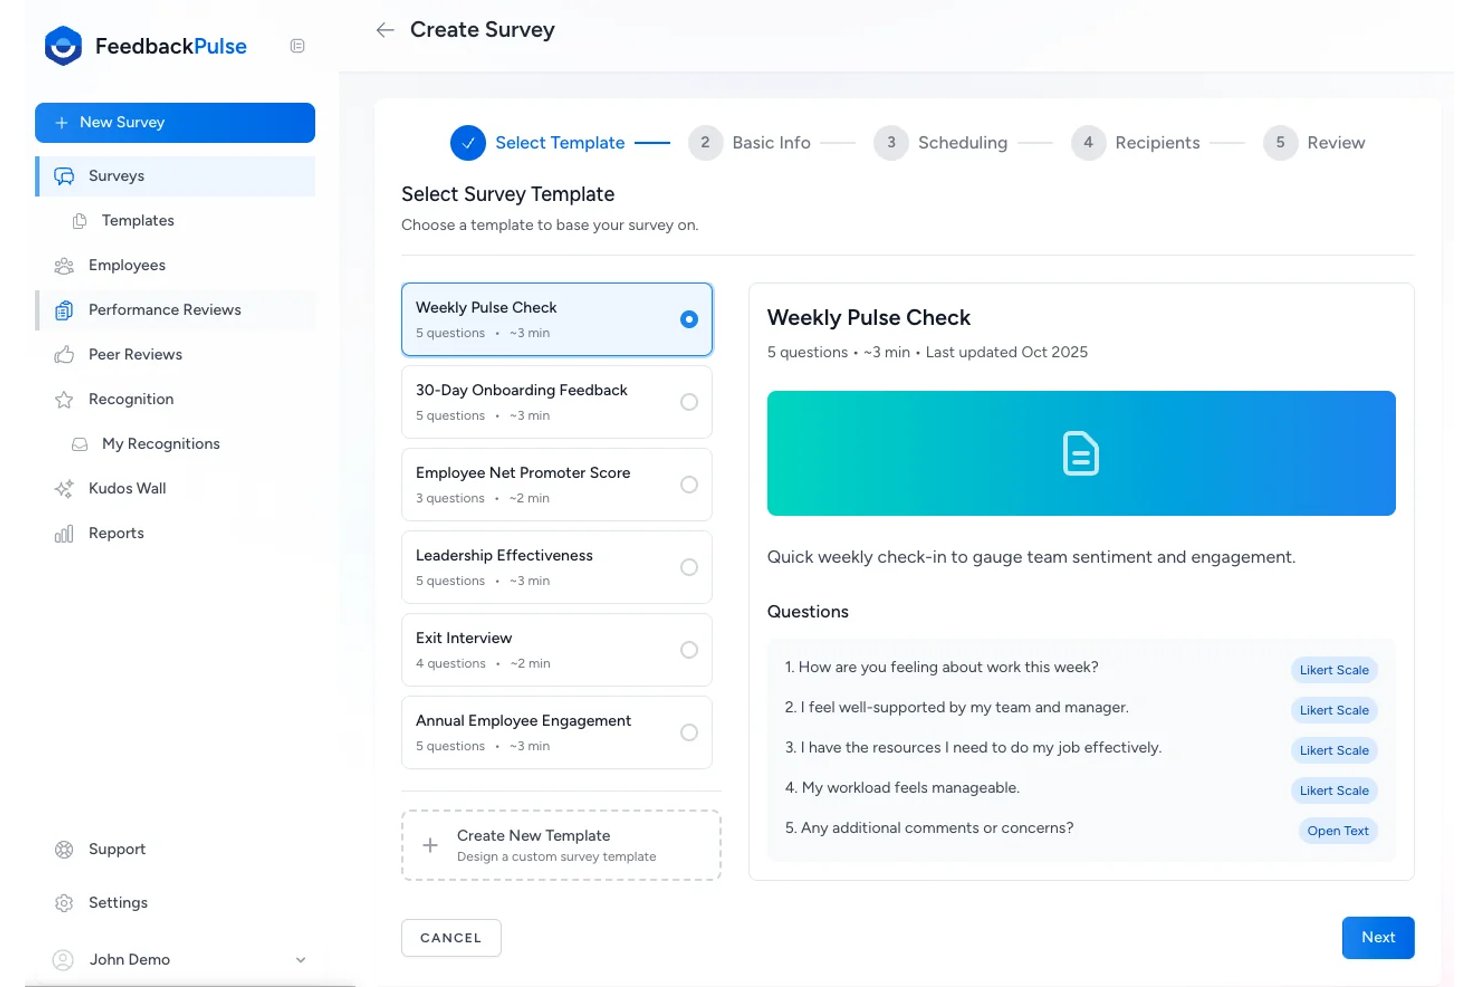Open Recognition via the star icon
The height and width of the screenshot is (987, 1480).
[x=64, y=399]
